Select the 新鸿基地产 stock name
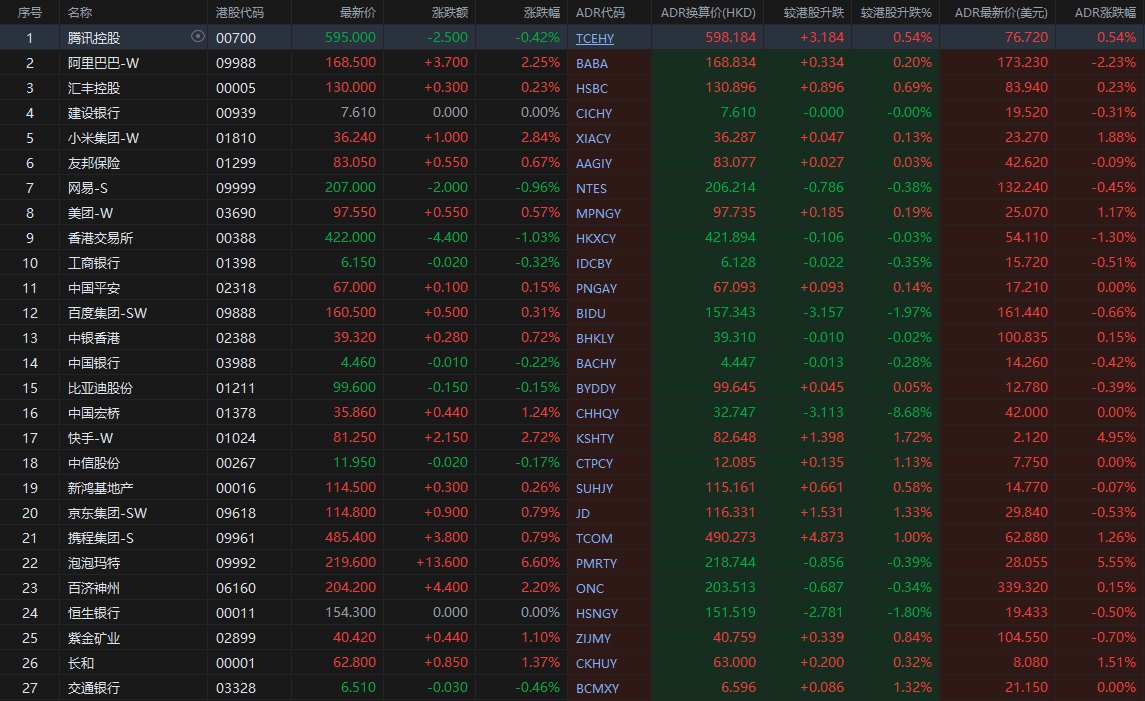 tap(100, 488)
